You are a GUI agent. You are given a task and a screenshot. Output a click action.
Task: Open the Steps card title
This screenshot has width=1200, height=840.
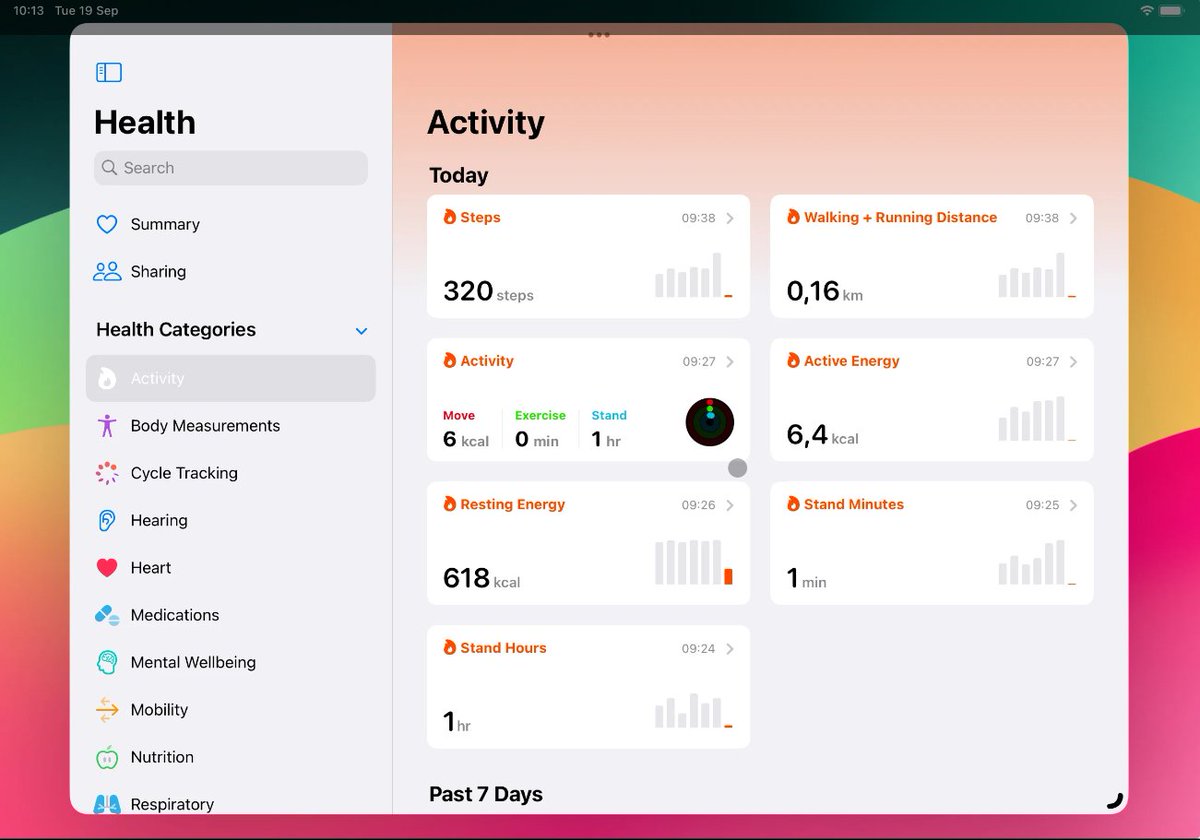point(480,217)
